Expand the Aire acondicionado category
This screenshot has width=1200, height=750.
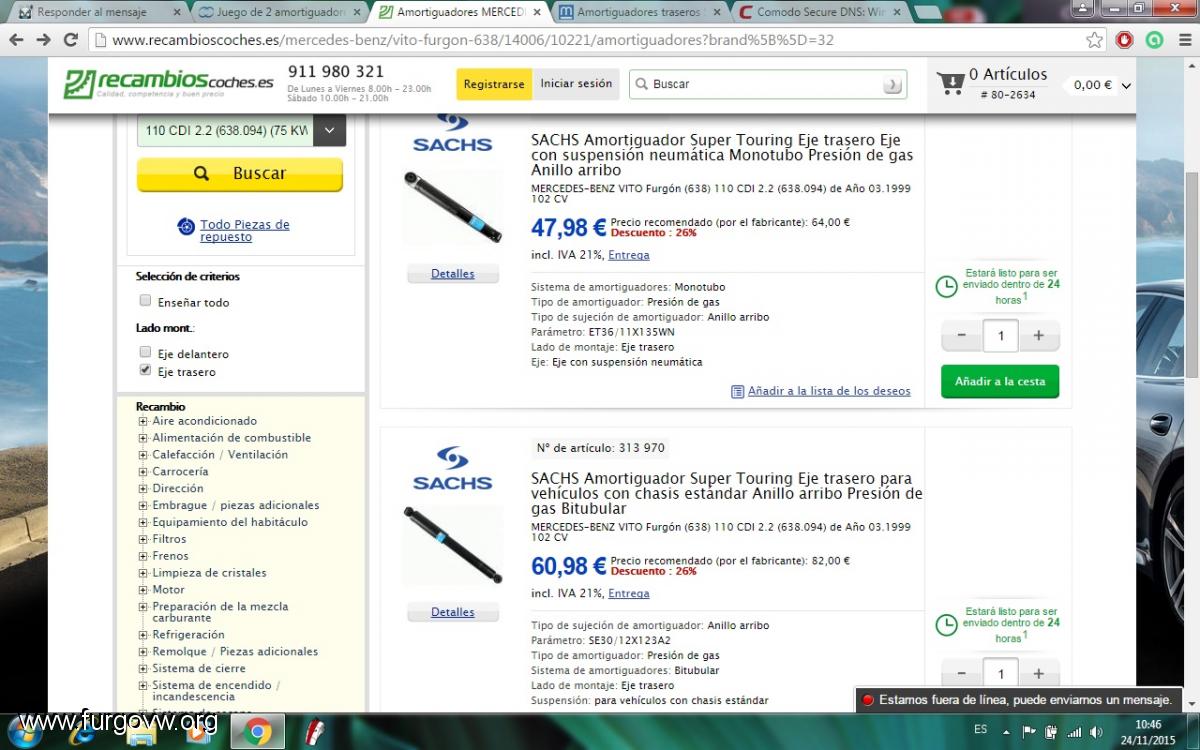pyautogui.click(x=143, y=421)
